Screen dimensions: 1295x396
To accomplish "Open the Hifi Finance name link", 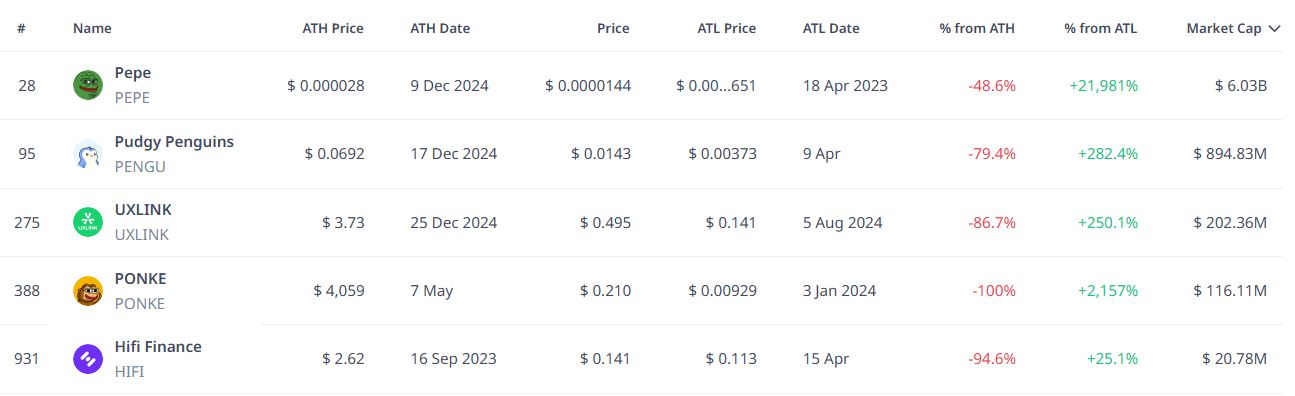I will click(158, 347).
